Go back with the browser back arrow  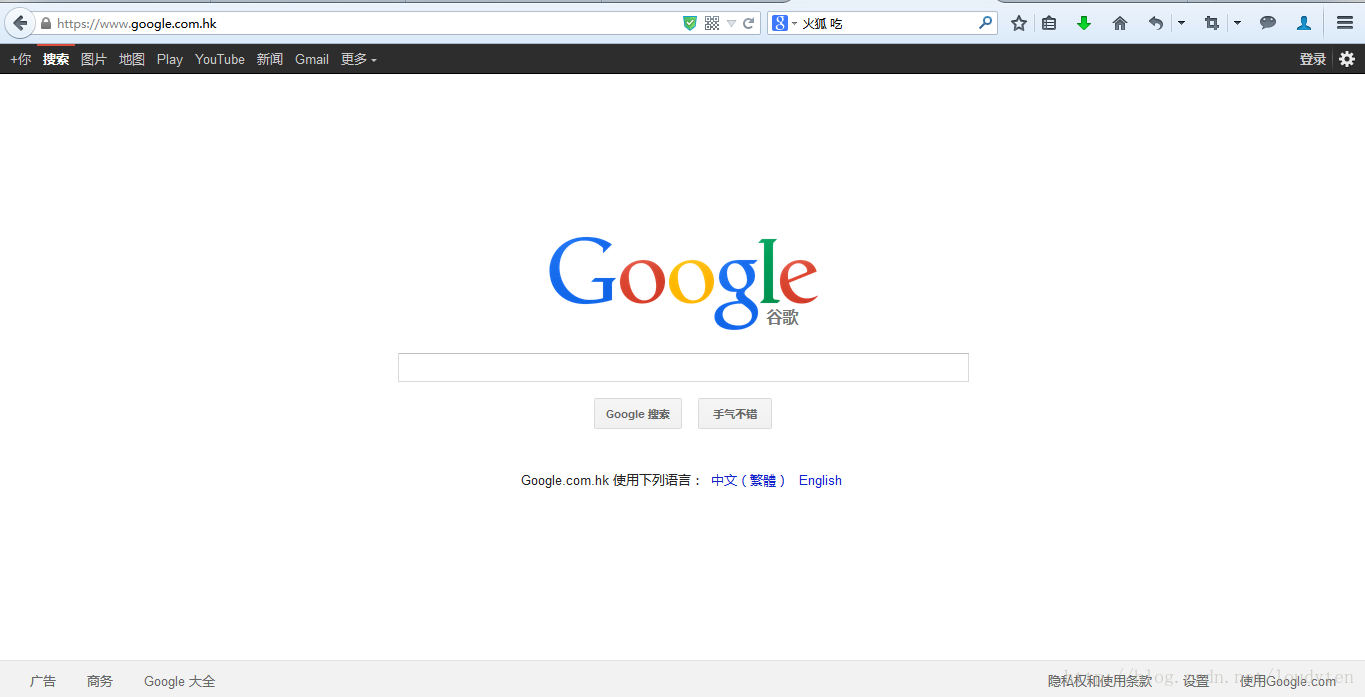pos(20,23)
